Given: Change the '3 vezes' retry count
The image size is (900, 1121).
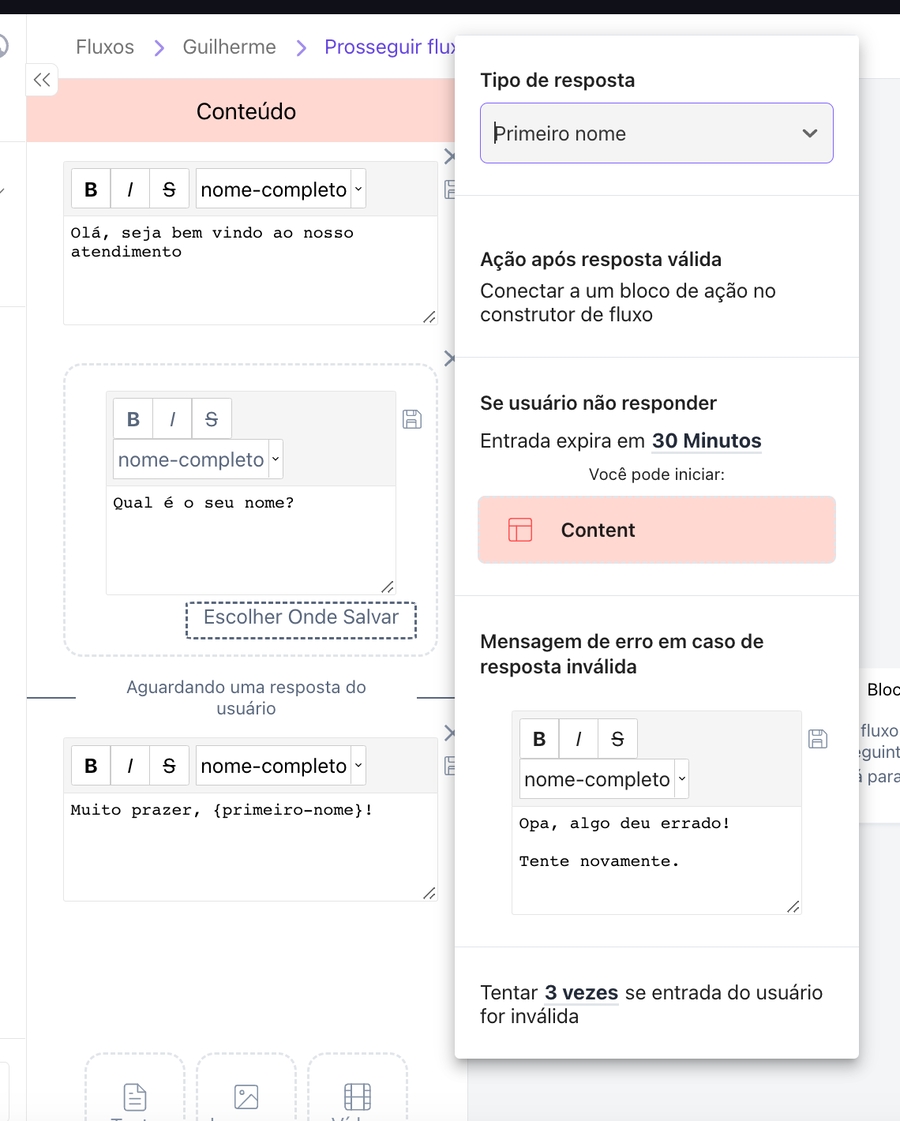Looking at the screenshot, I should pos(581,993).
